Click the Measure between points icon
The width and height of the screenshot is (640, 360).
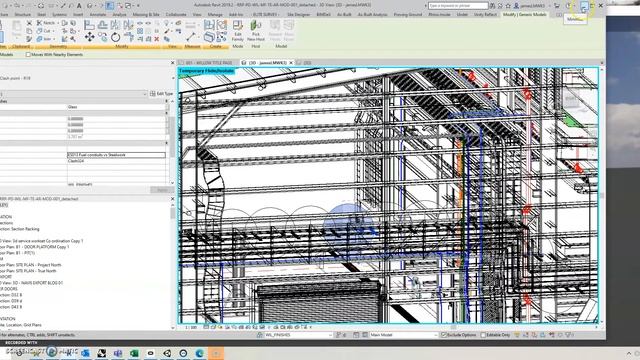click(191, 37)
